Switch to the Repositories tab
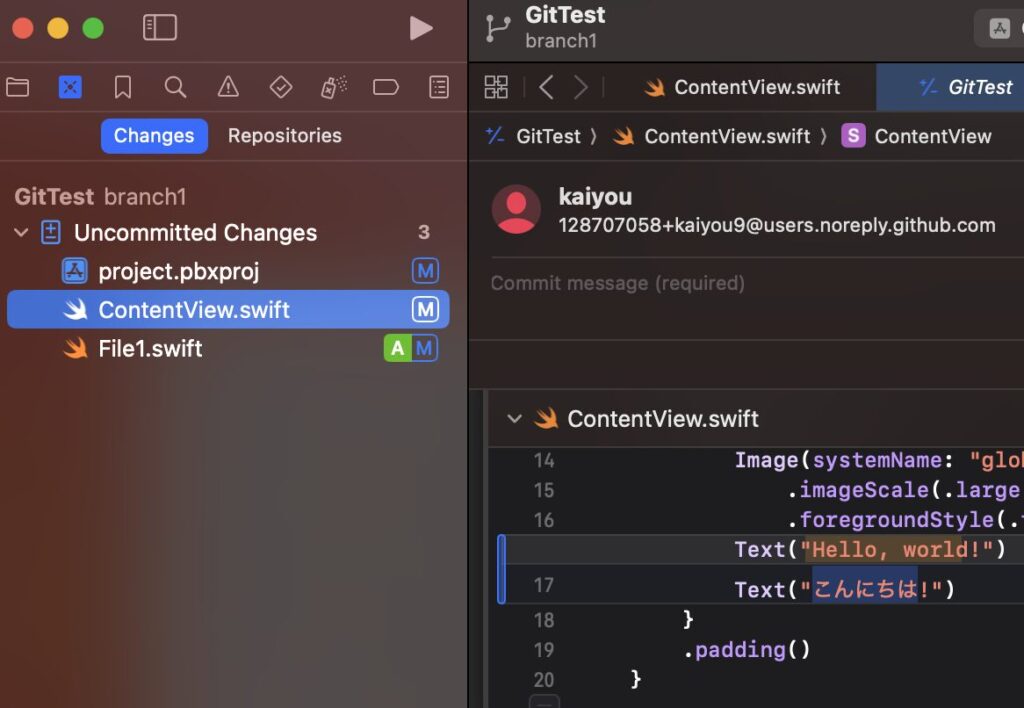The width and height of the screenshot is (1024, 708). (x=285, y=136)
